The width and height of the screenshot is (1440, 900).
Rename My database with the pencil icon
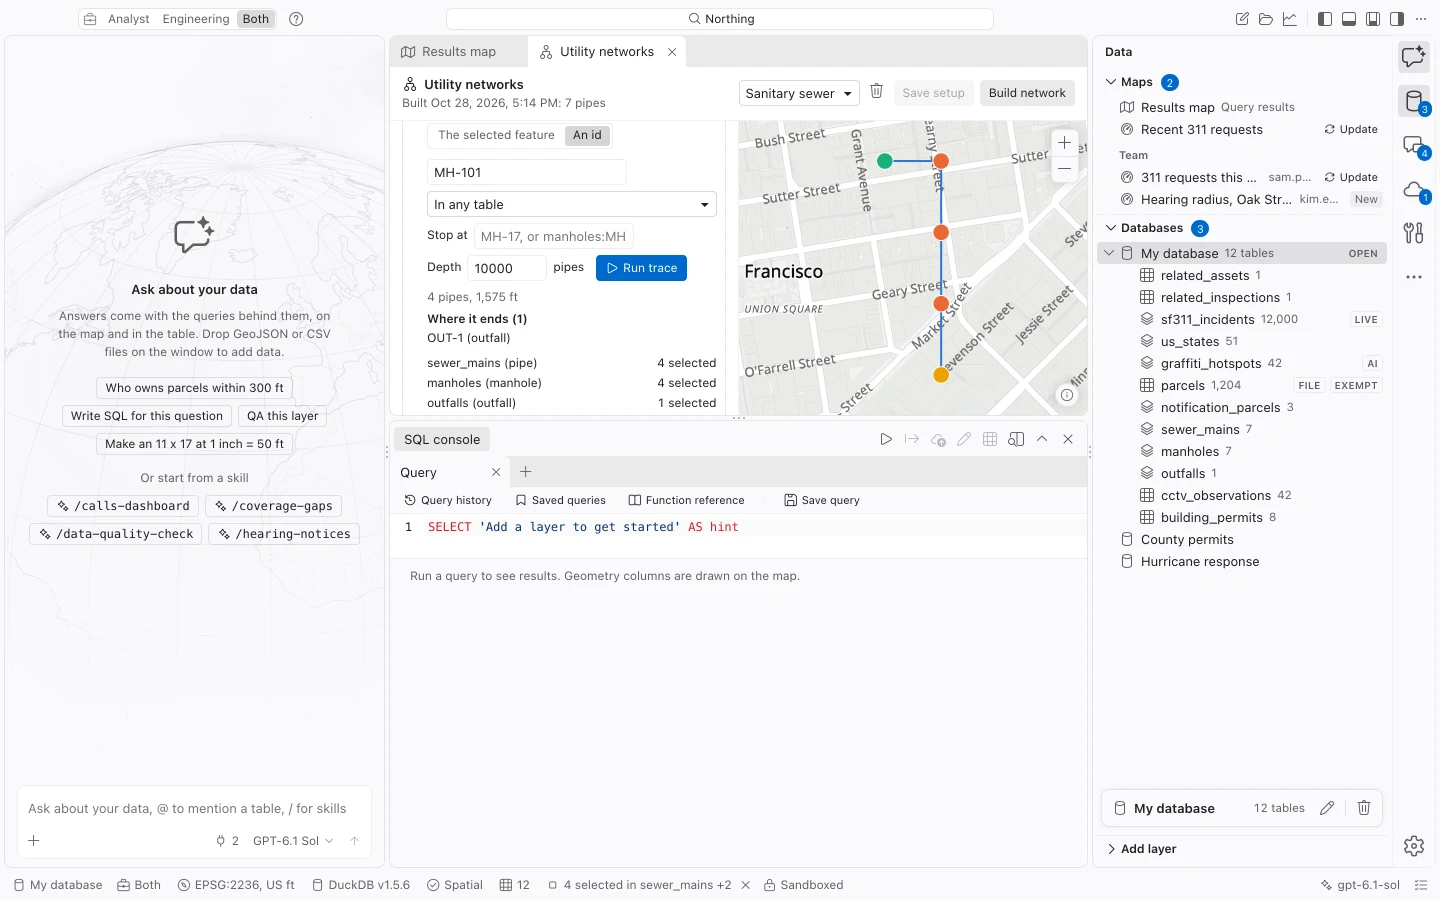pos(1327,808)
